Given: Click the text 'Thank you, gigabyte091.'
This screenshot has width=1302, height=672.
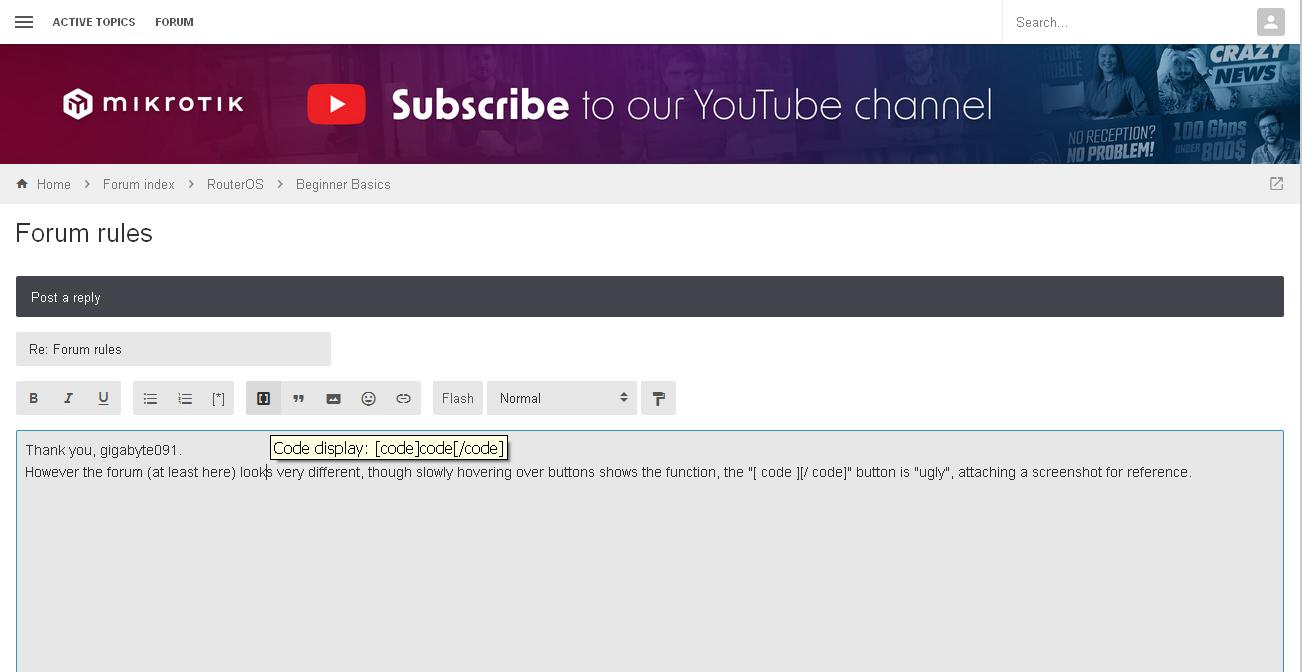Looking at the screenshot, I should 104,450.
